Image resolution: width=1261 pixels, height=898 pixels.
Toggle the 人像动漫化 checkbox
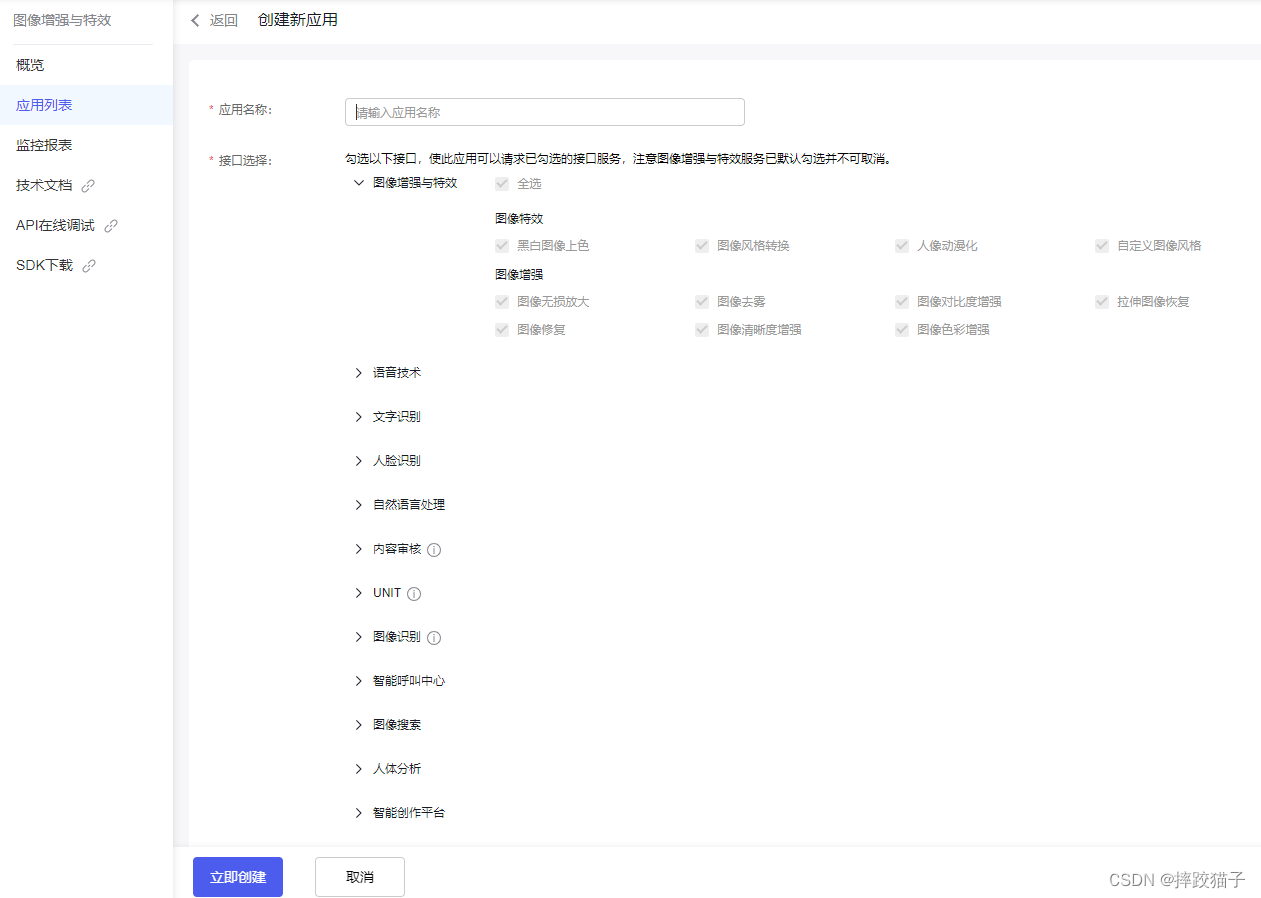pos(902,246)
